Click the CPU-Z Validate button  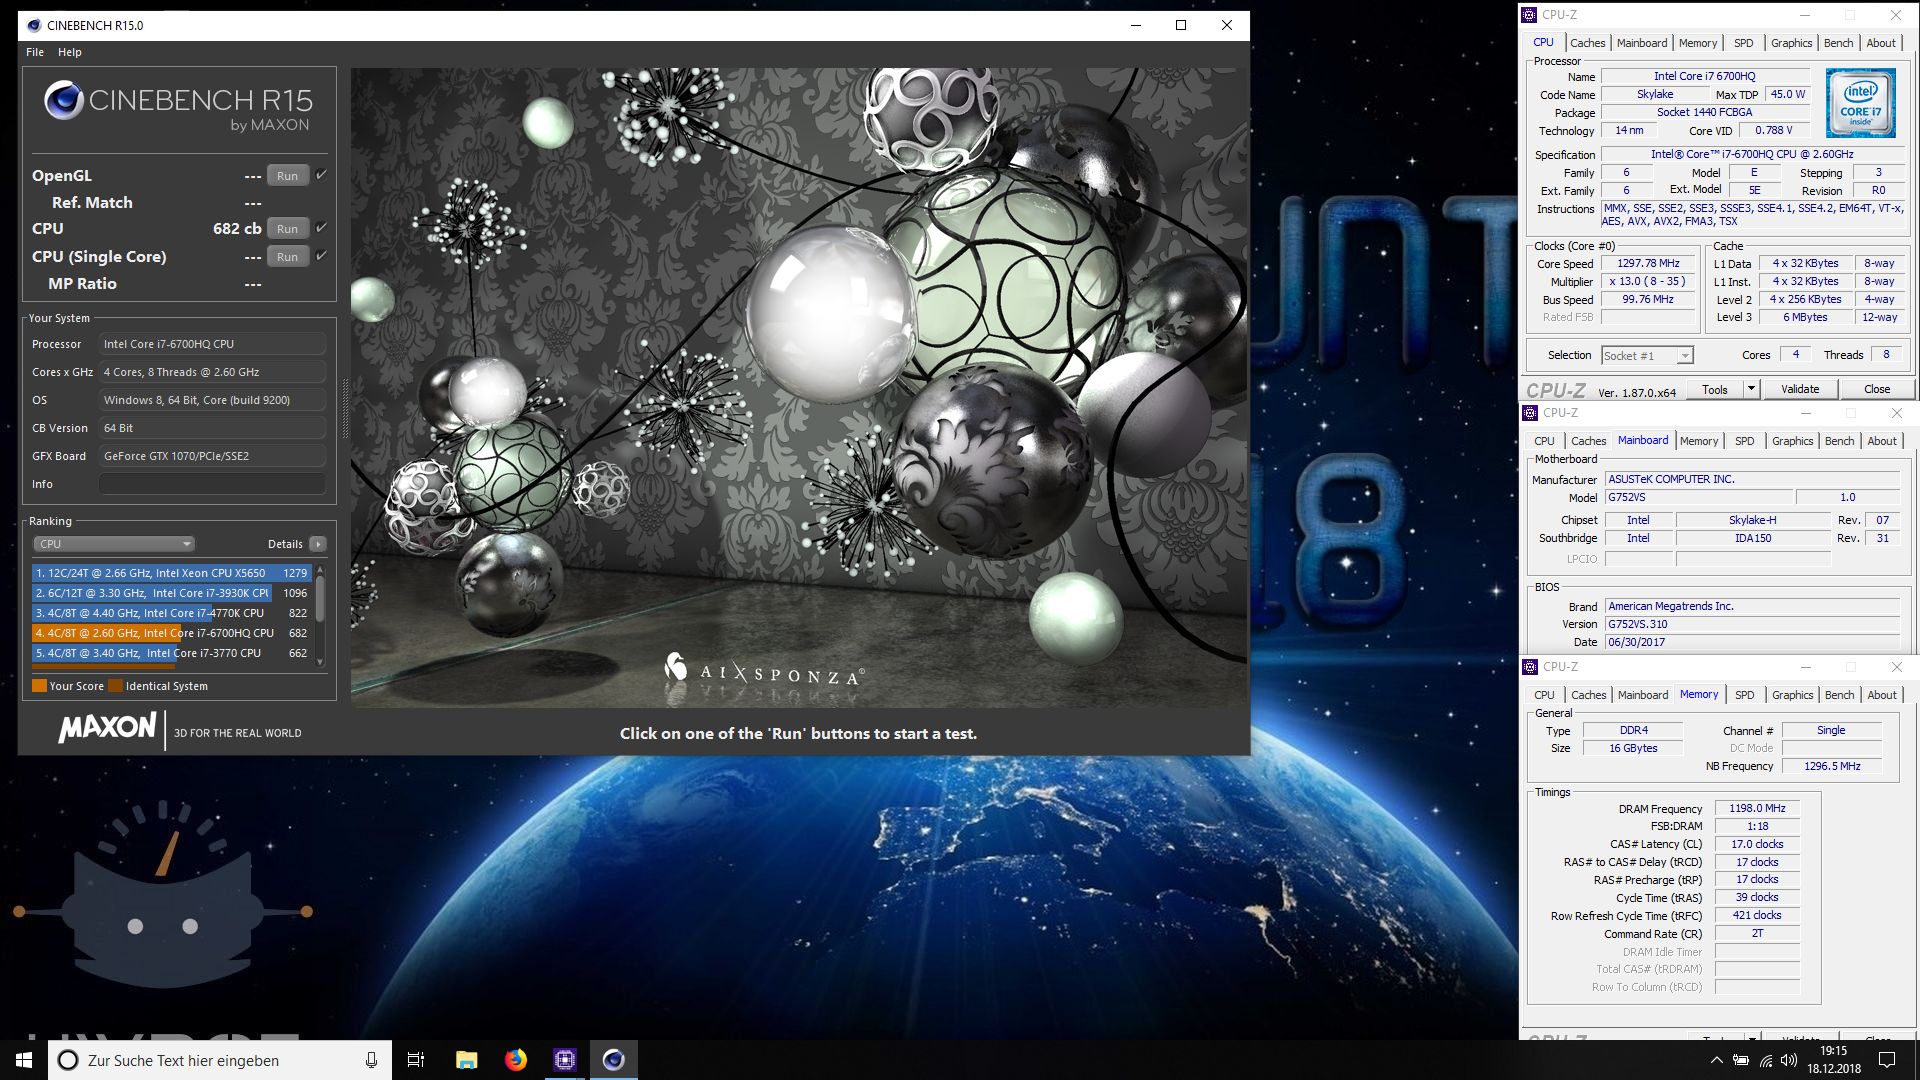click(1799, 389)
